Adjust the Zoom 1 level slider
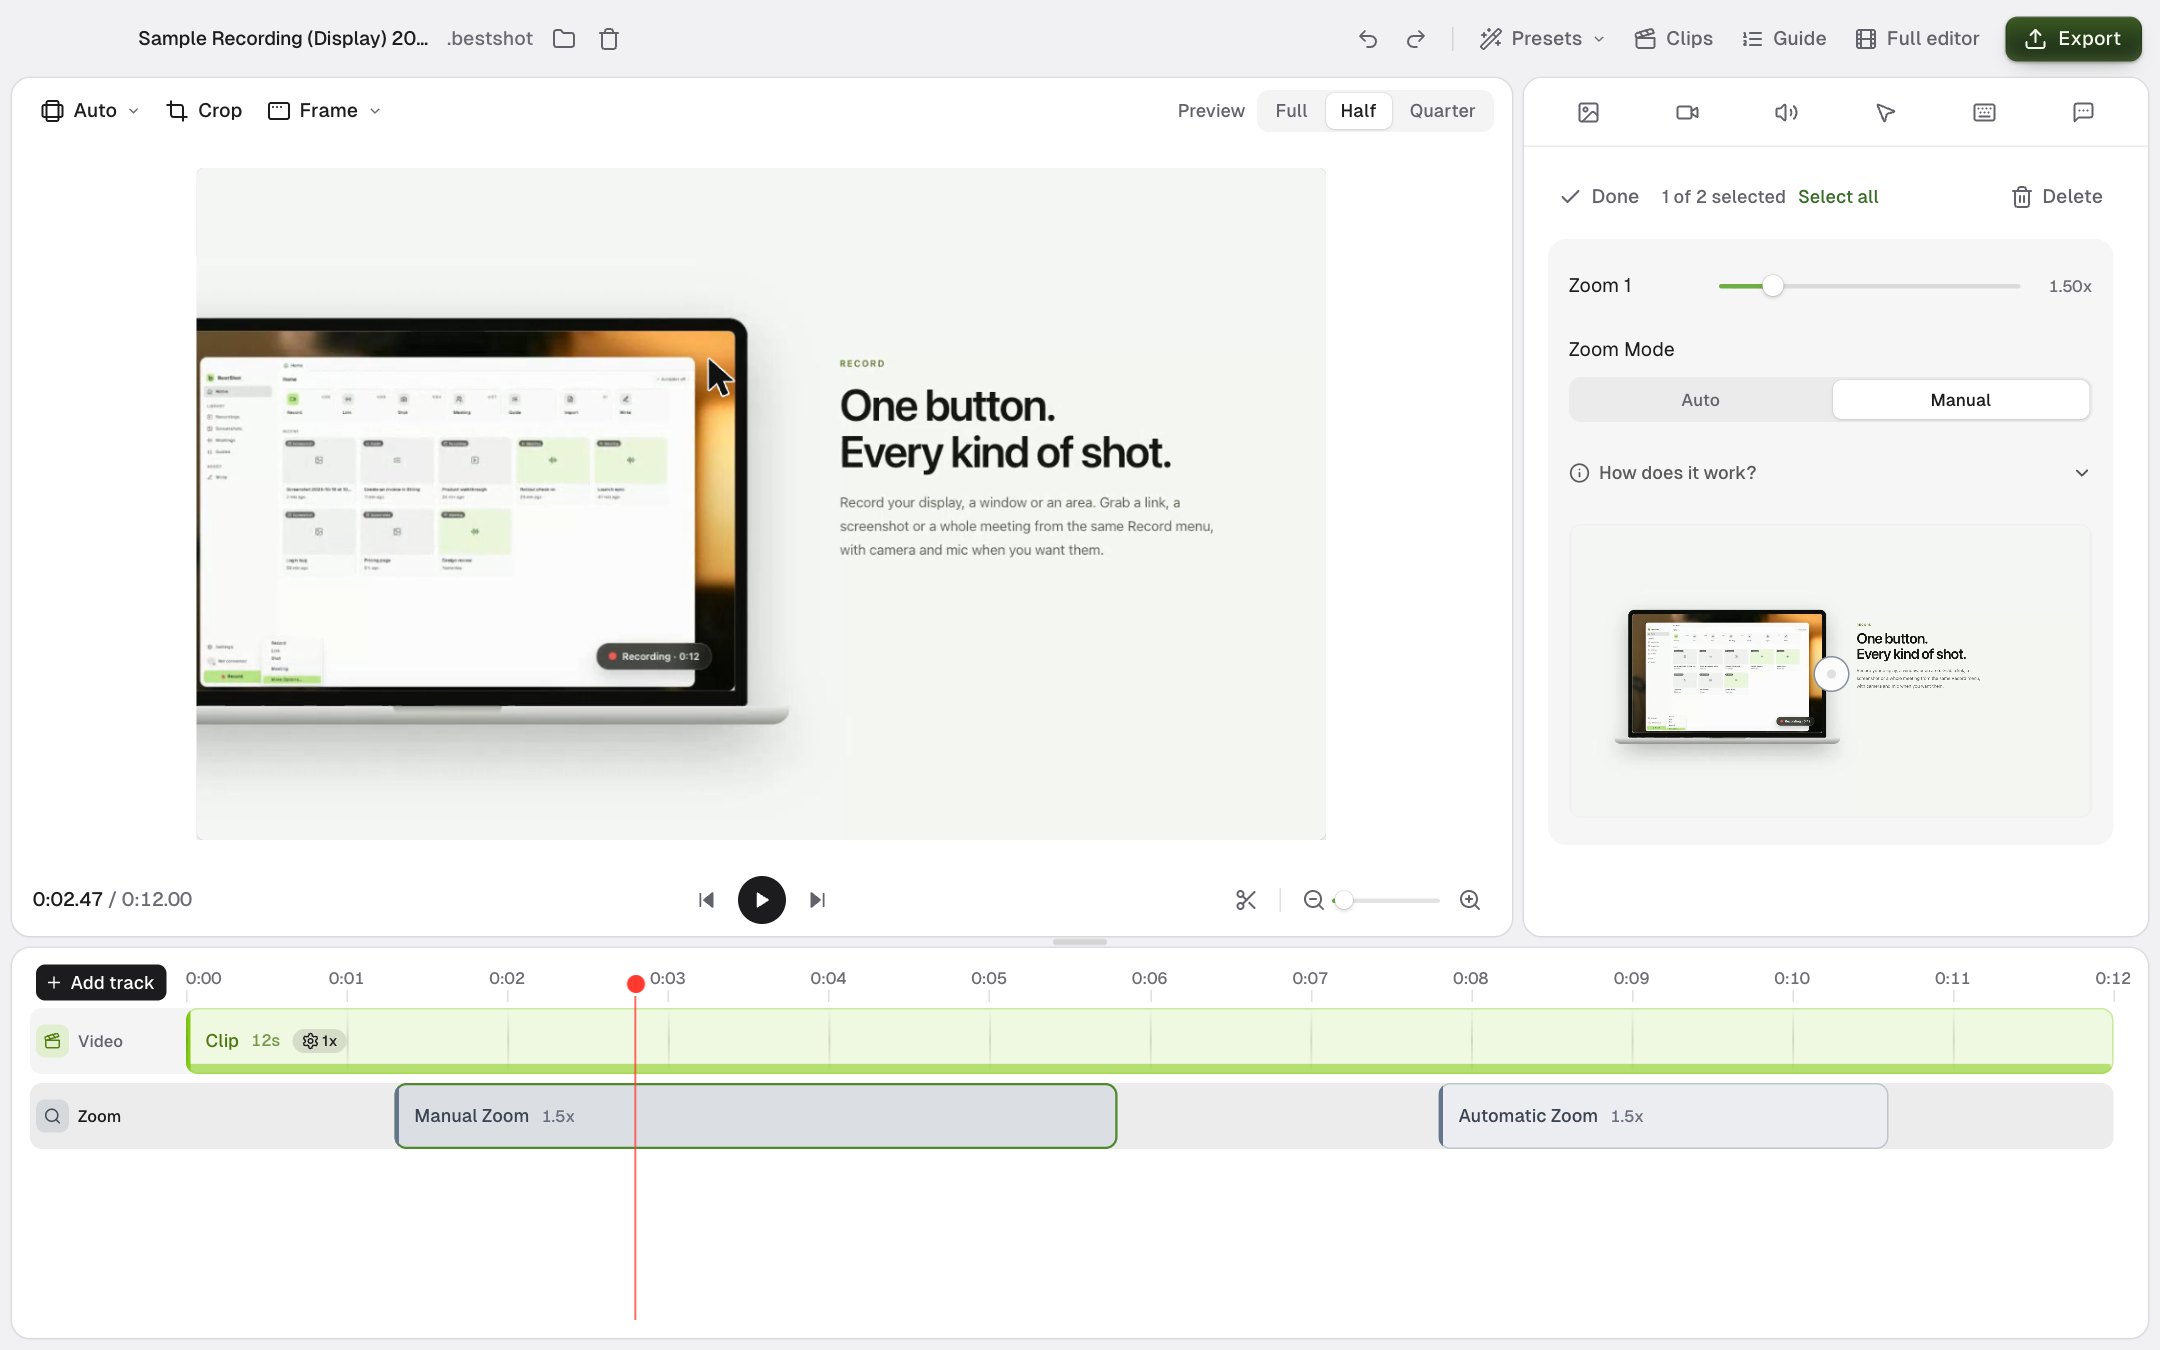 1772,286
